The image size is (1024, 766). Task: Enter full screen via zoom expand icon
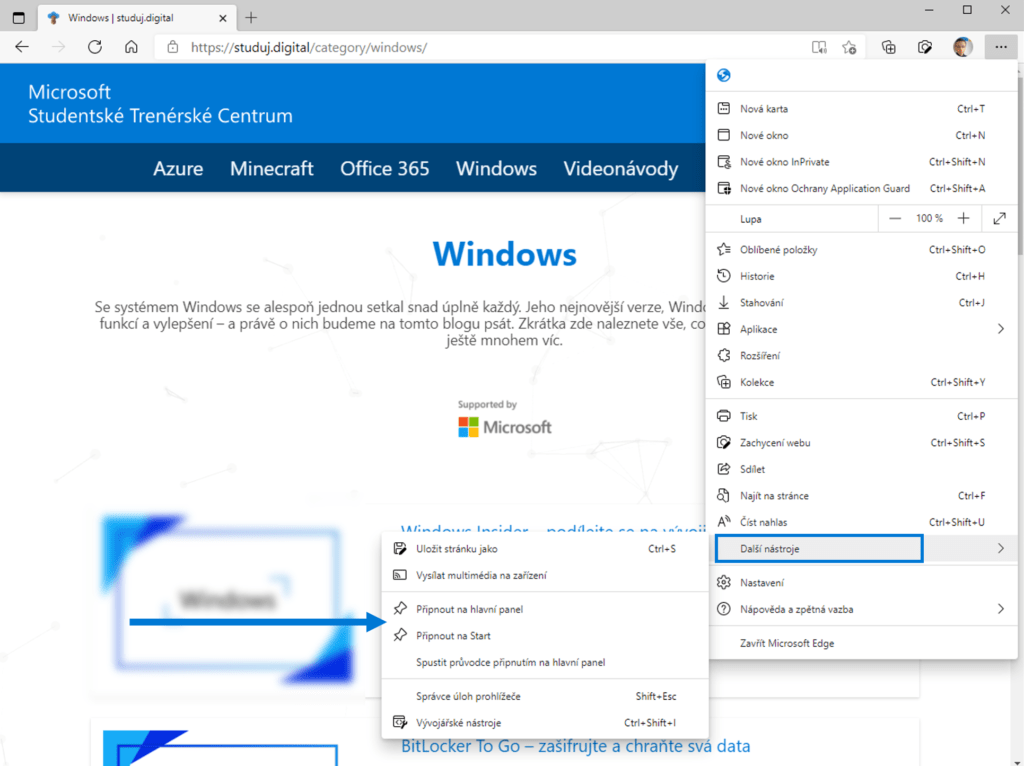point(1000,218)
